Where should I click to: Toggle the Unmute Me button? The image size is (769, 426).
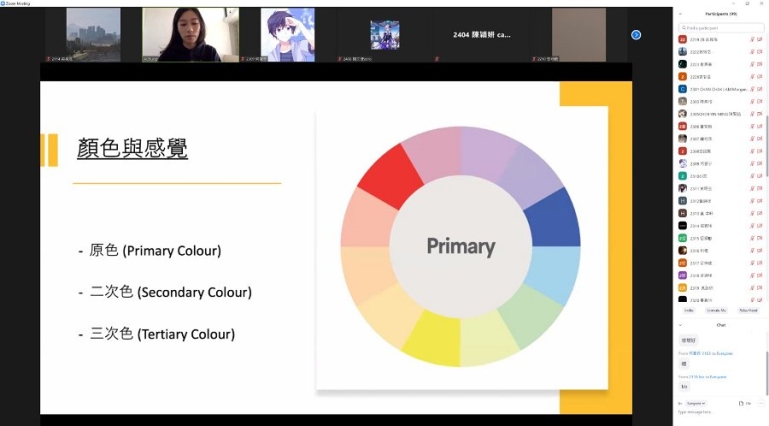tap(716, 310)
